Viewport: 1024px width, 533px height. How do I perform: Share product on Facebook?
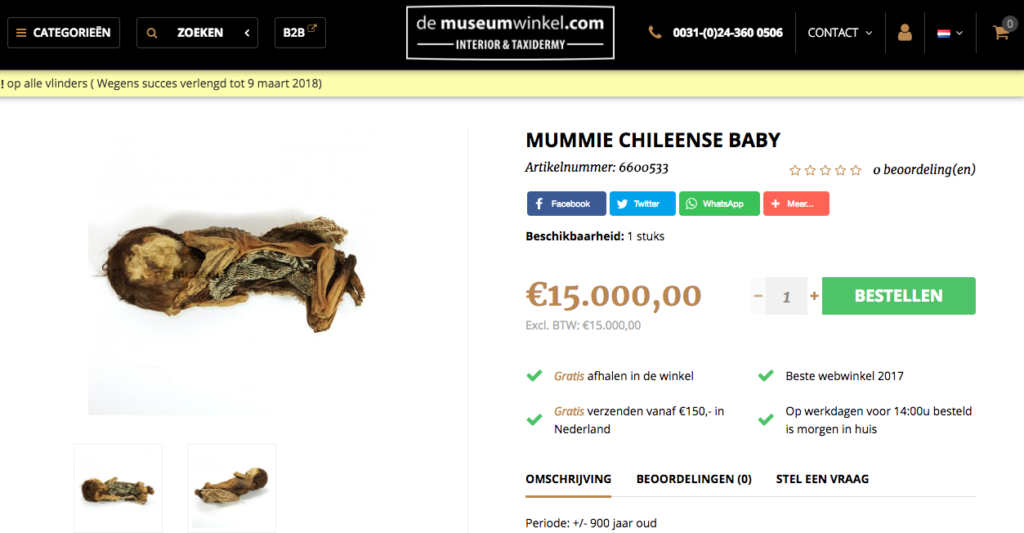(x=566, y=204)
